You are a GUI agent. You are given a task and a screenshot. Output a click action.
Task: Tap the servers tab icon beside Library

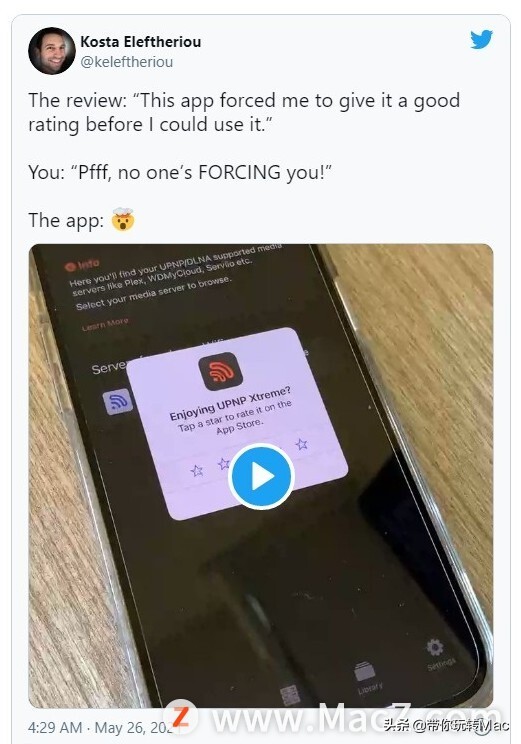(x=290, y=696)
